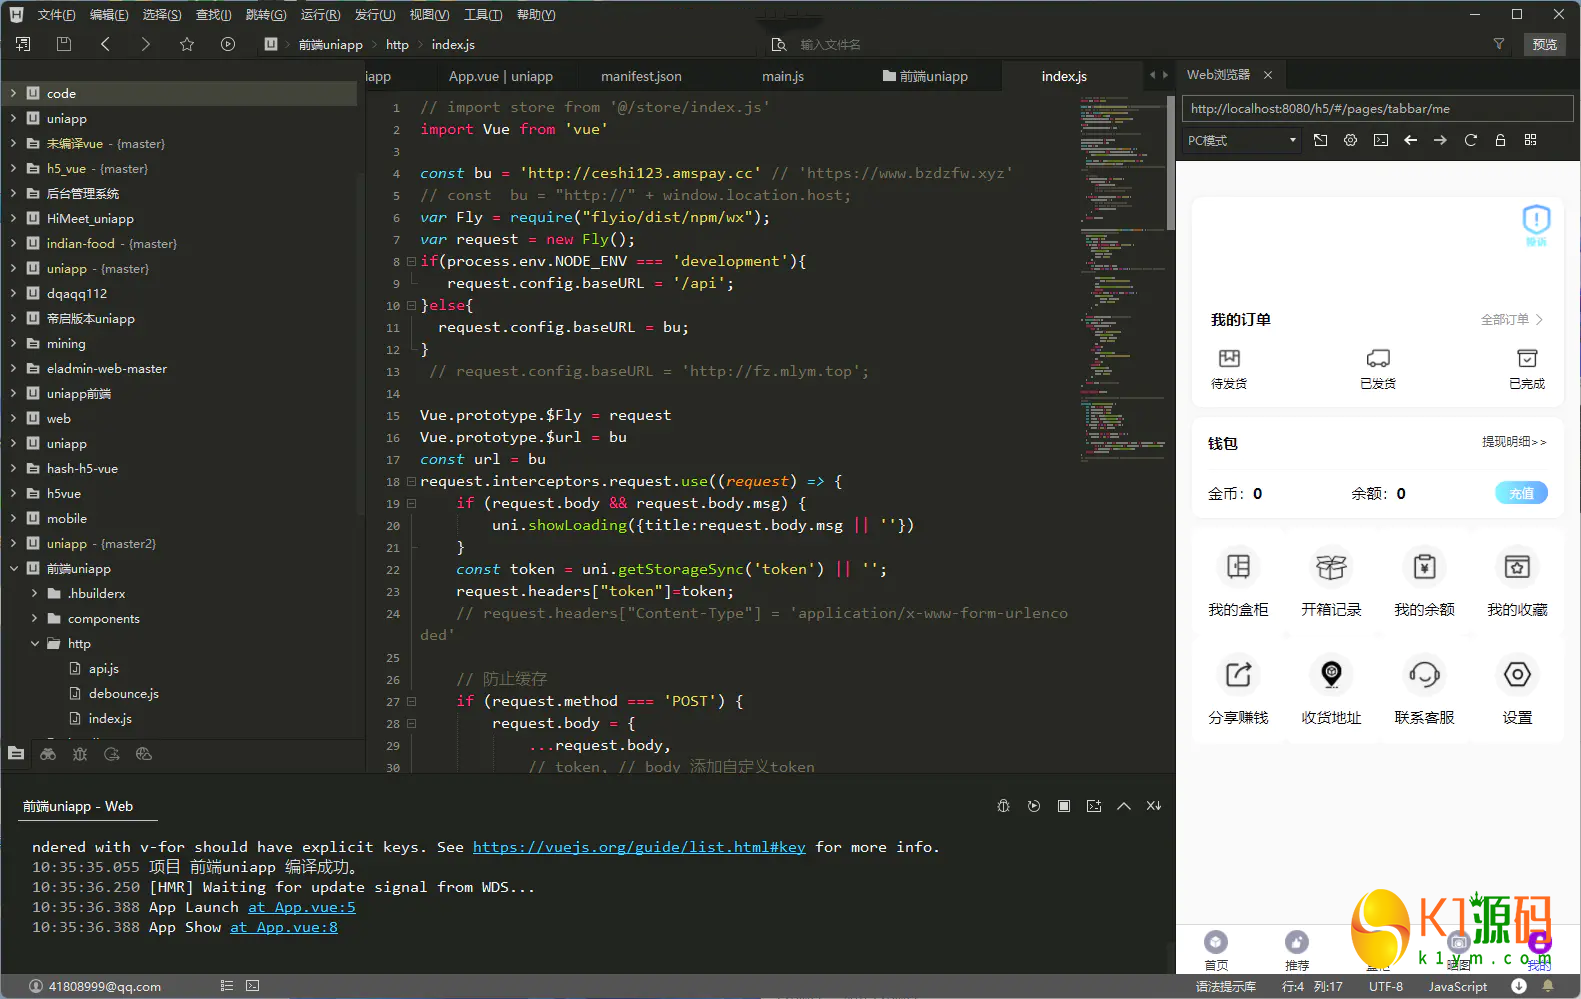This screenshot has width=1581, height=999.
Task: Click the bug icon below project tree
Action: [x=80, y=754]
